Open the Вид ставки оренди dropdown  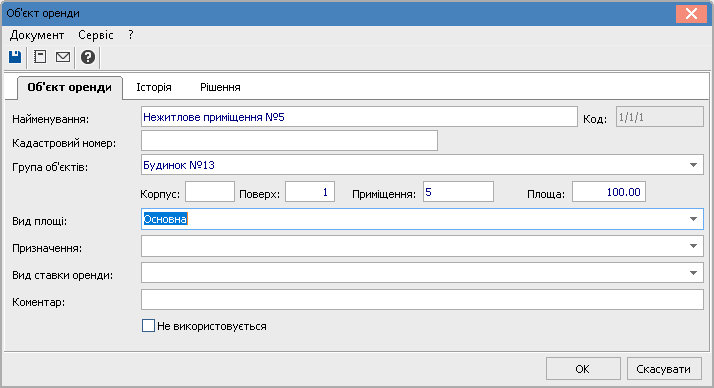[x=694, y=273]
